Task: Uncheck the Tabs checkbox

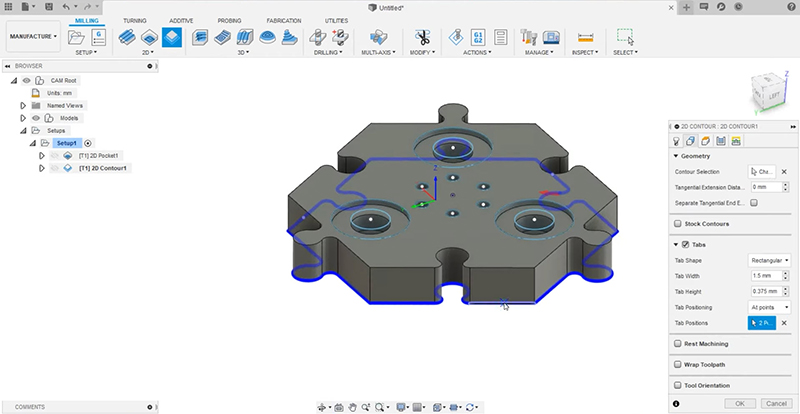Action: (679, 245)
